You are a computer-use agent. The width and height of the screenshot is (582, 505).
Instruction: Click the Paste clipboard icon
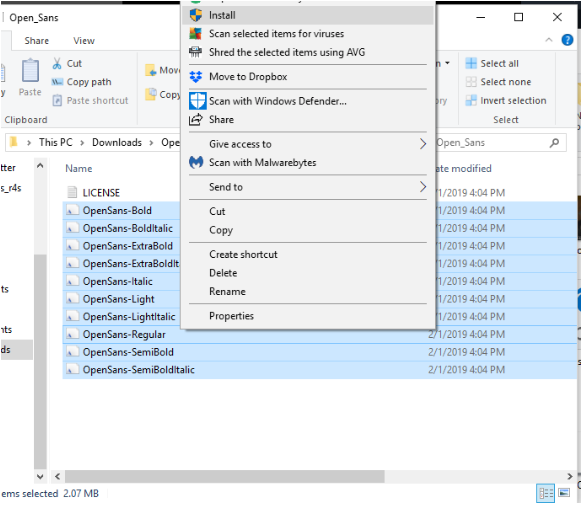tap(30, 70)
